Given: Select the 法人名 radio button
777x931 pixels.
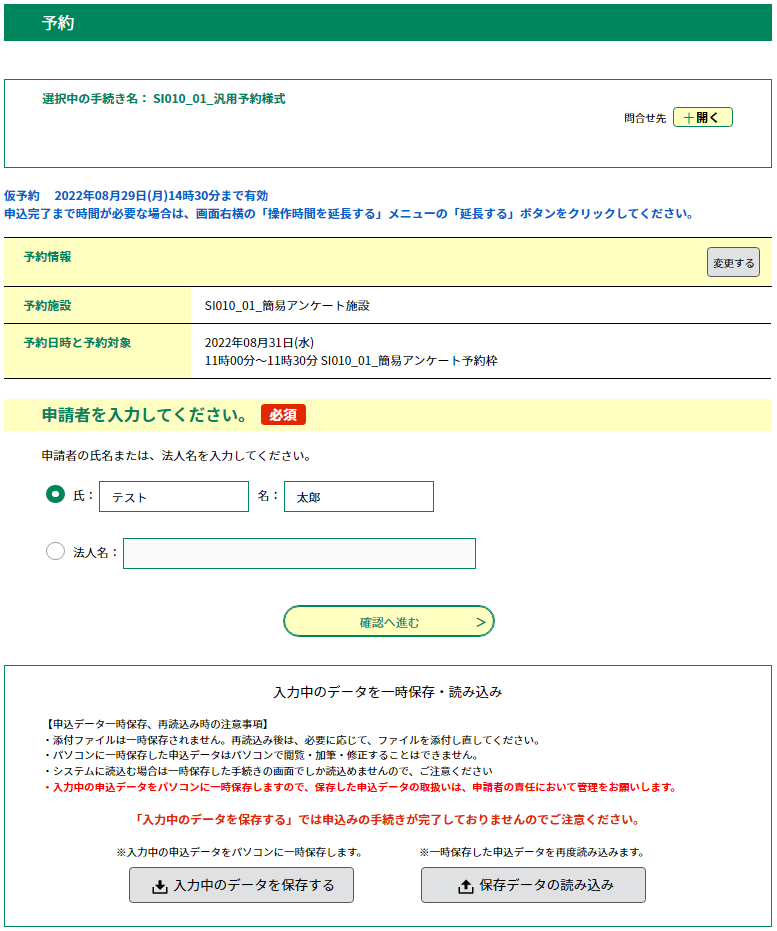Looking at the screenshot, I should pos(56,551).
